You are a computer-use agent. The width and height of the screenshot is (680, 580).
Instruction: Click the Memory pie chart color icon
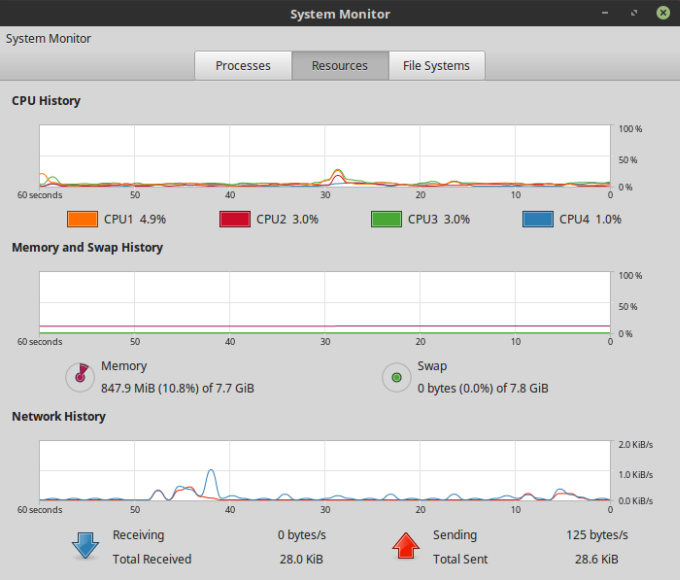(80, 377)
